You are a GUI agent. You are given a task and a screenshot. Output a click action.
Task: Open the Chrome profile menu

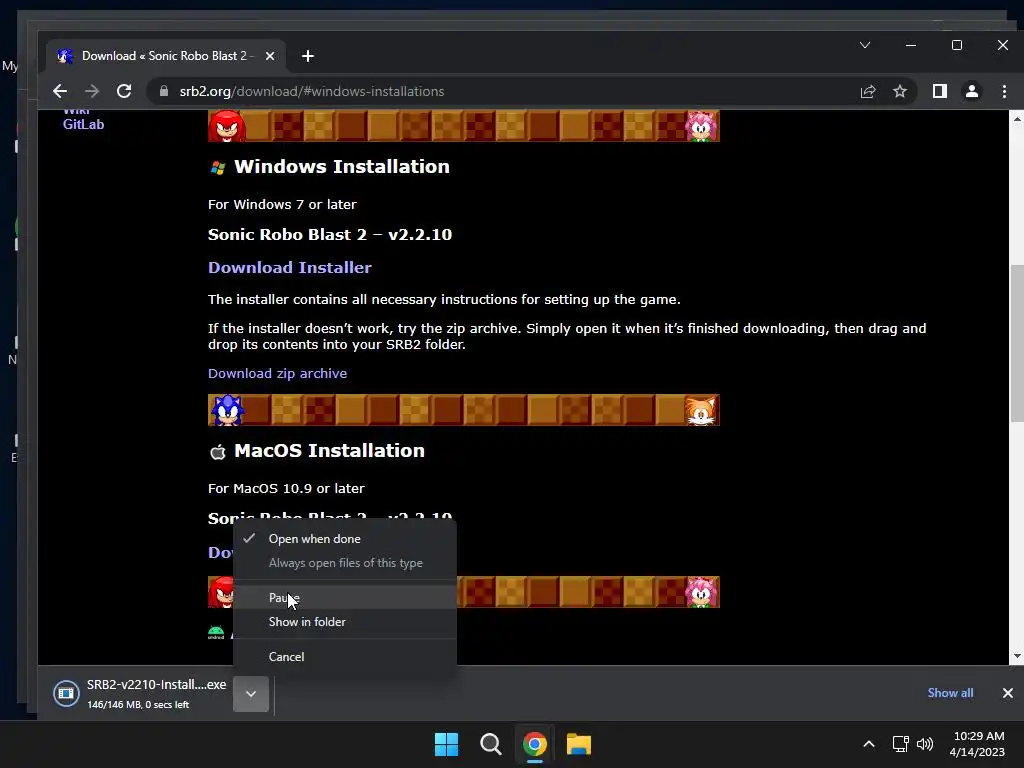972,91
